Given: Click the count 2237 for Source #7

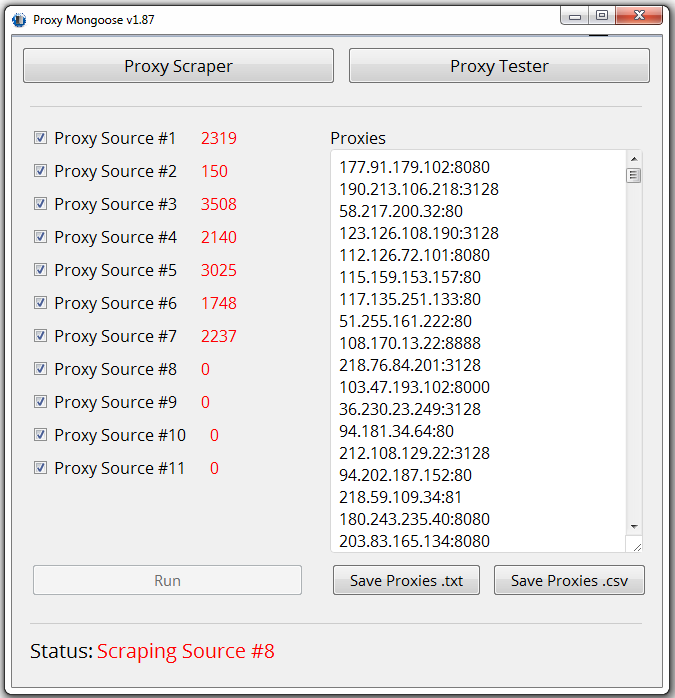Looking at the screenshot, I should click(219, 336).
